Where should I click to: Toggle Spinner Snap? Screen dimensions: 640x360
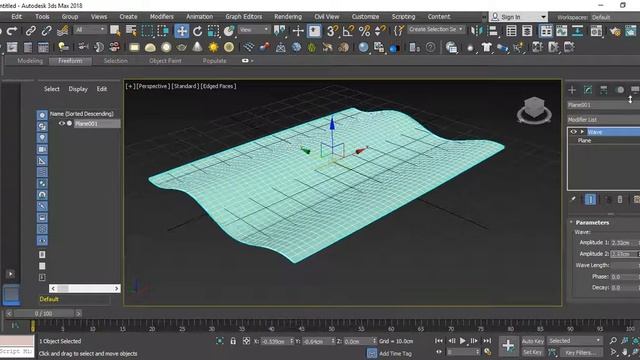[380, 31]
